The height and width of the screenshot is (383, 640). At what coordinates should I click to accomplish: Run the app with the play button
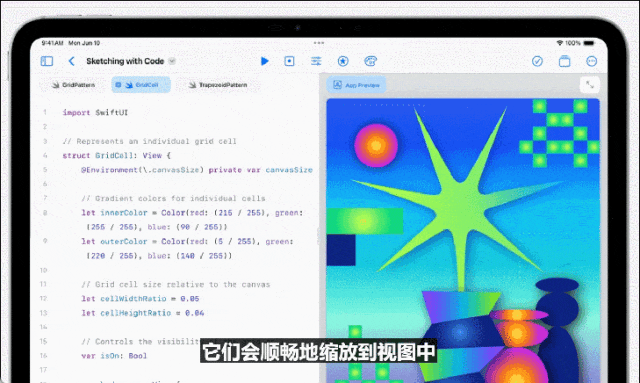coord(264,61)
